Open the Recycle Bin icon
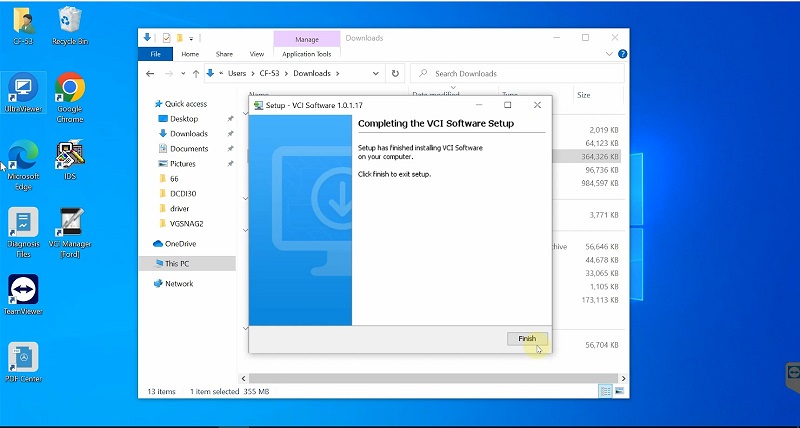 pos(70,21)
